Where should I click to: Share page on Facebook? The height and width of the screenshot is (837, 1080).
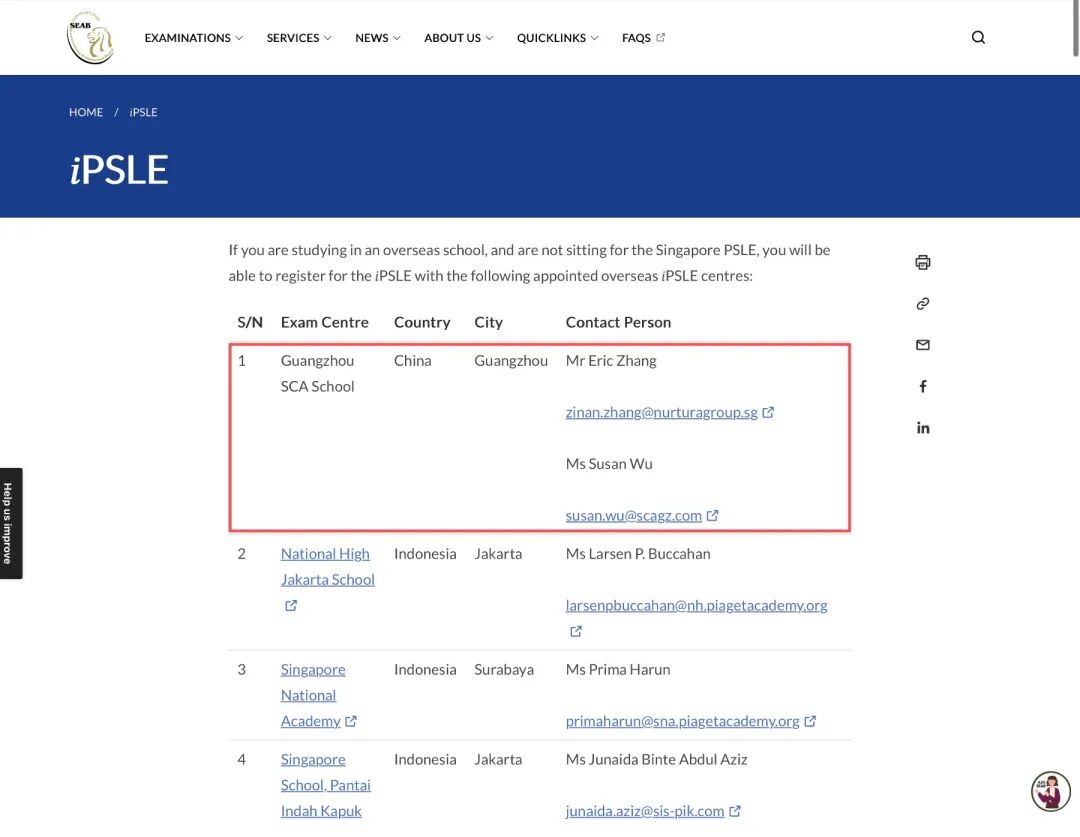pos(923,387)
